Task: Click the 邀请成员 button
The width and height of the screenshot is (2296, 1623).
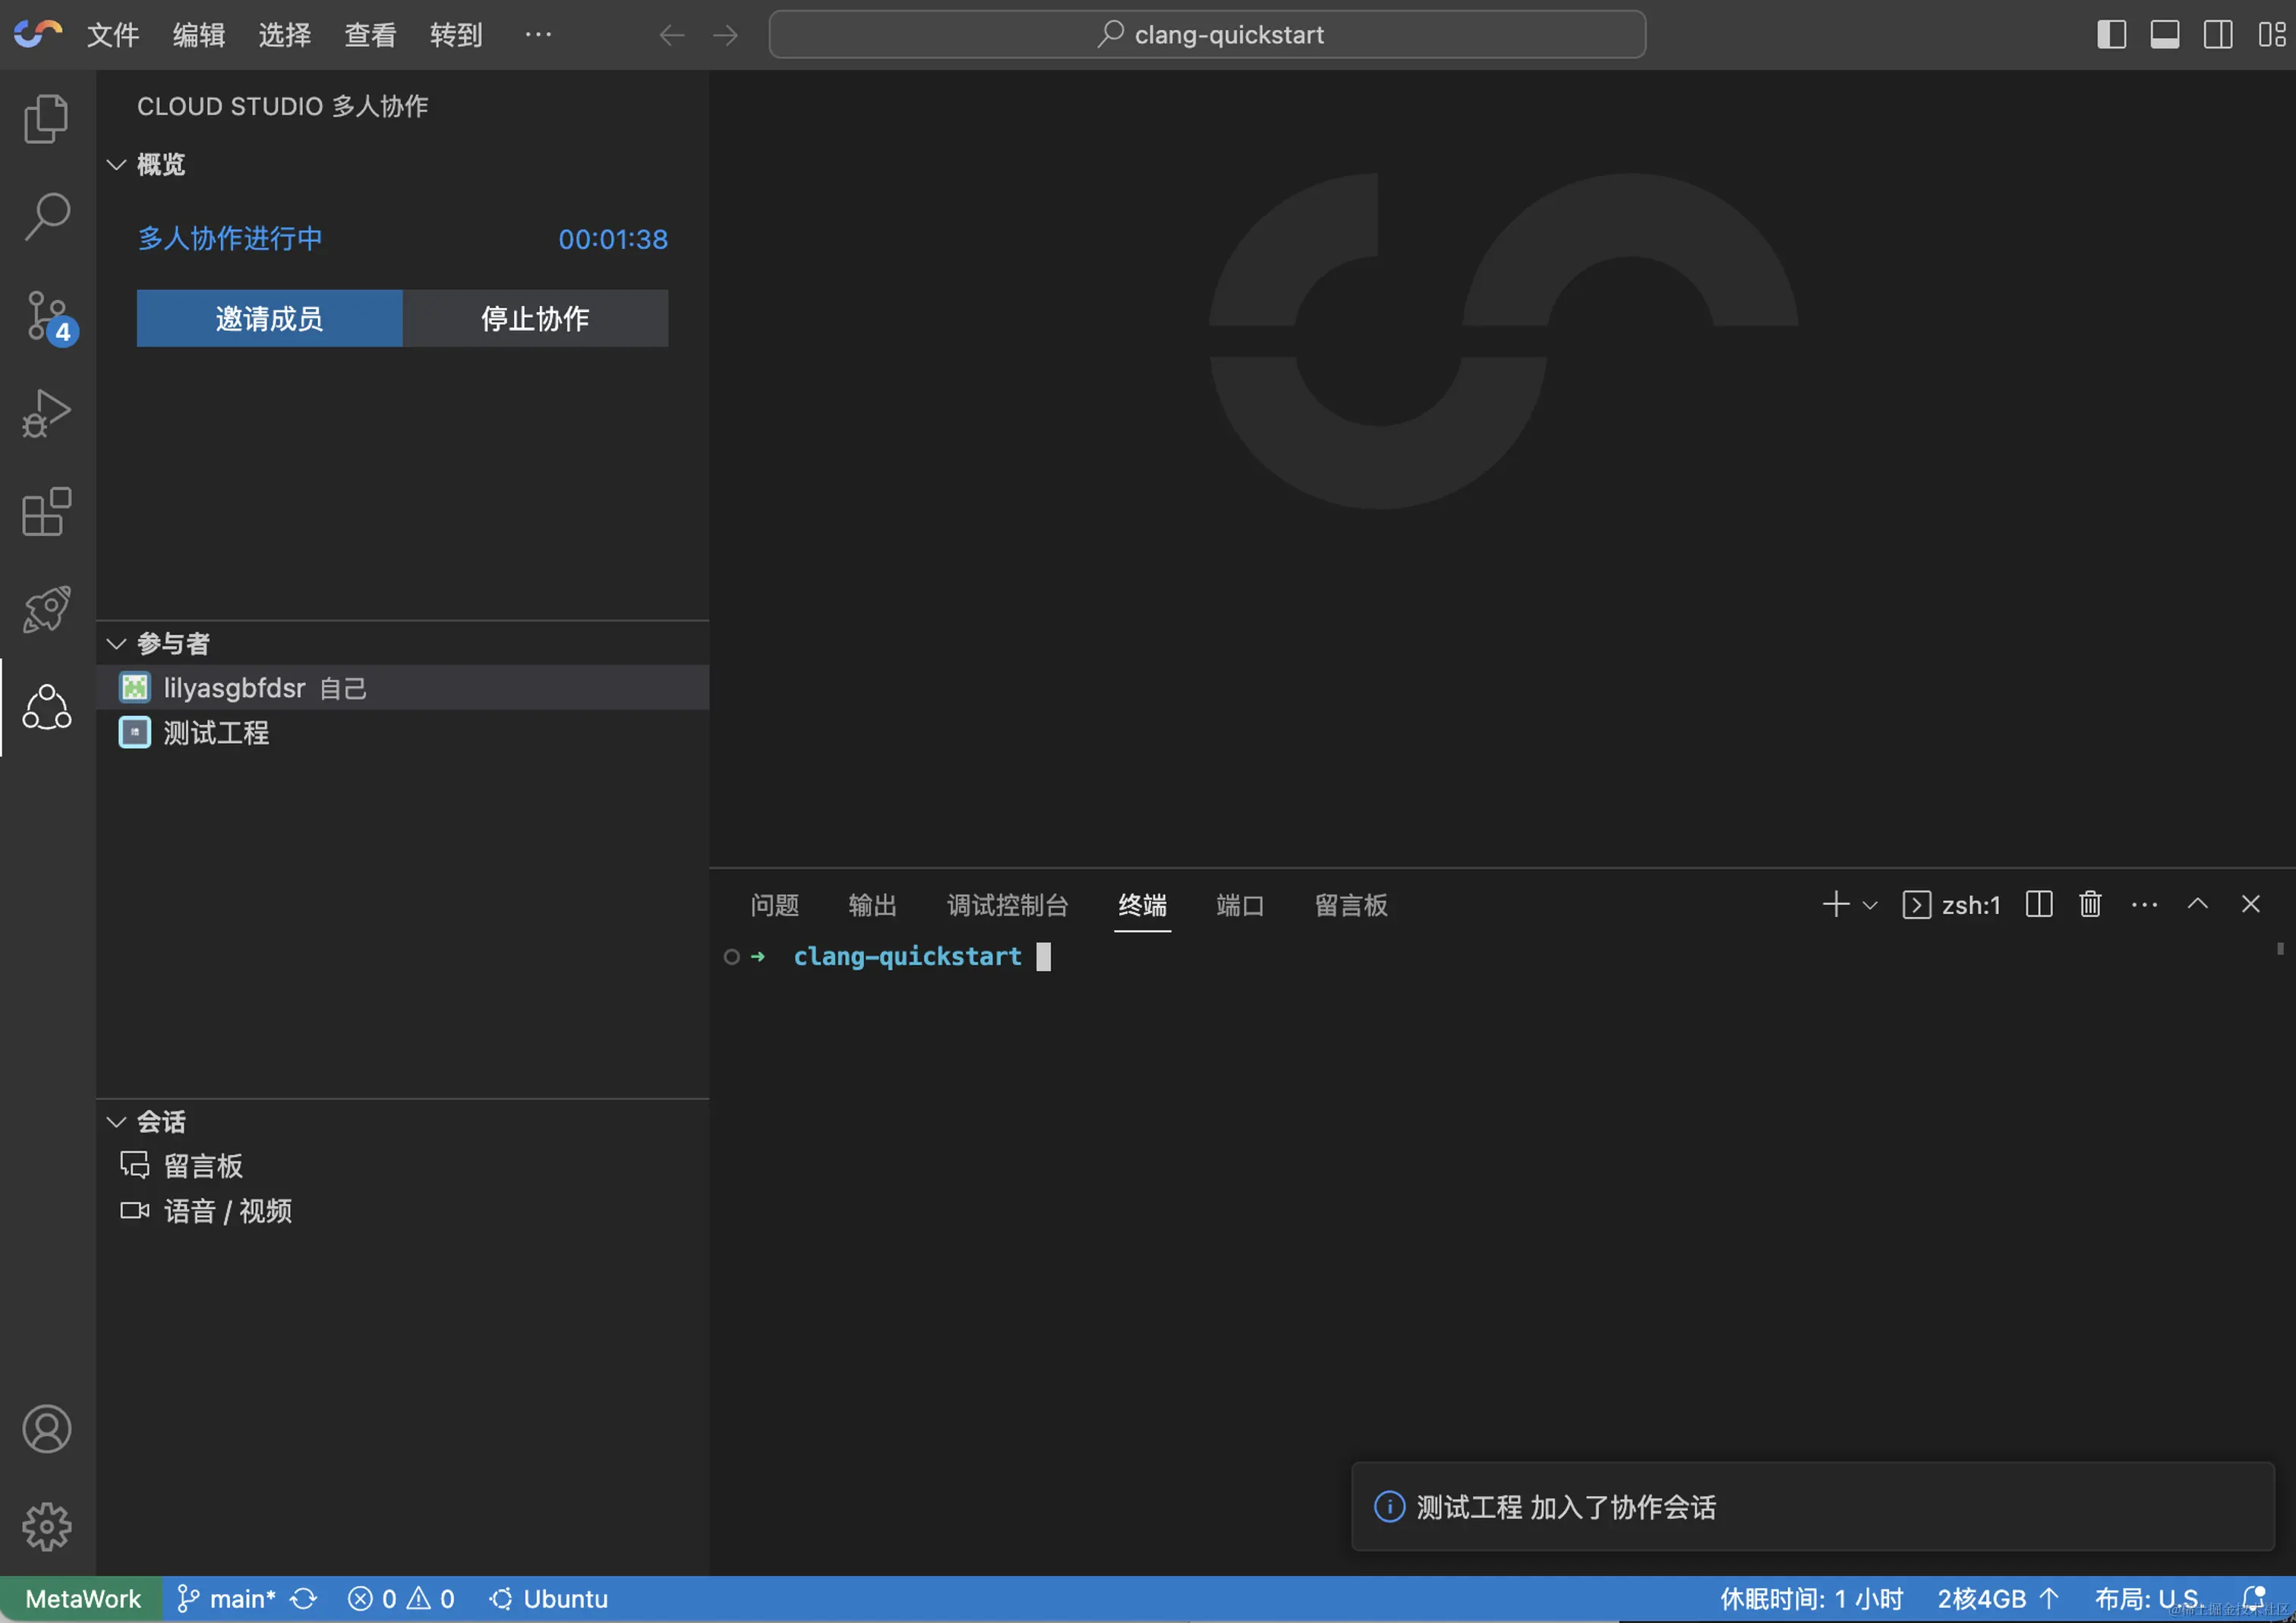Action: pyautogui.click(x=269, y=318)
